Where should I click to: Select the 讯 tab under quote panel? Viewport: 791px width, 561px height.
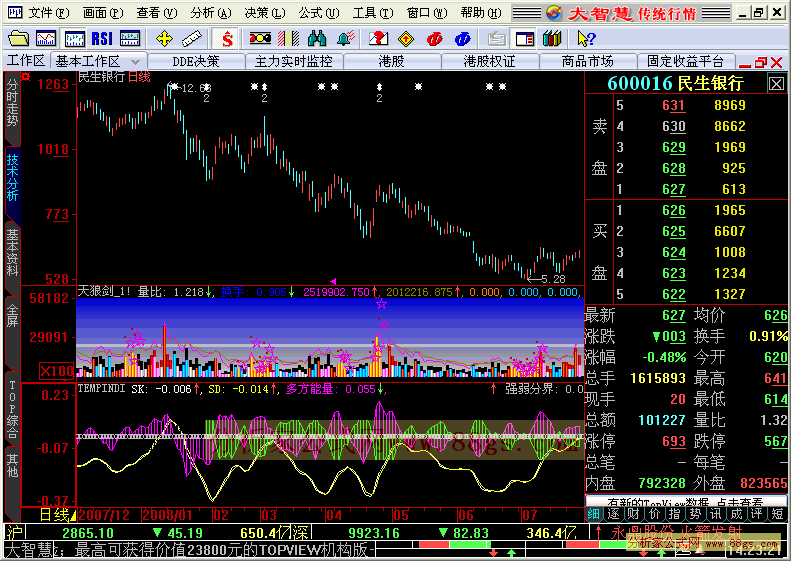[x=715, y=514]
